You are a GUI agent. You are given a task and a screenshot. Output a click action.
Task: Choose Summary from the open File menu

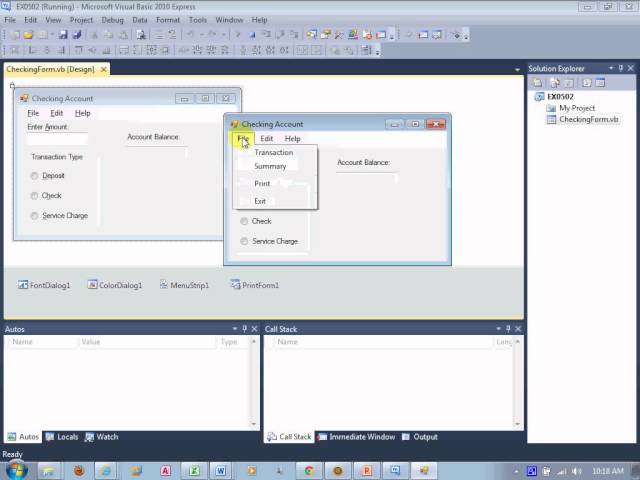coord(275,166)
